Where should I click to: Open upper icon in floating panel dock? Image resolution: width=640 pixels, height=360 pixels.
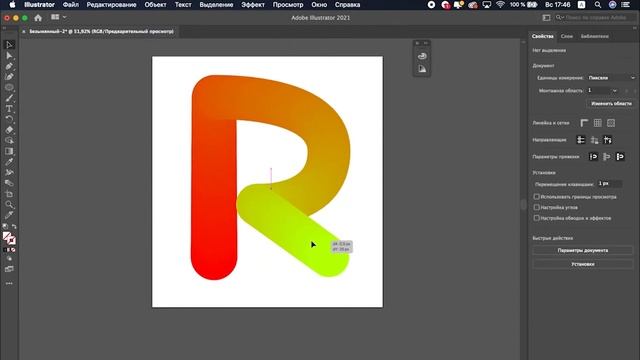[x=422, y=56]
